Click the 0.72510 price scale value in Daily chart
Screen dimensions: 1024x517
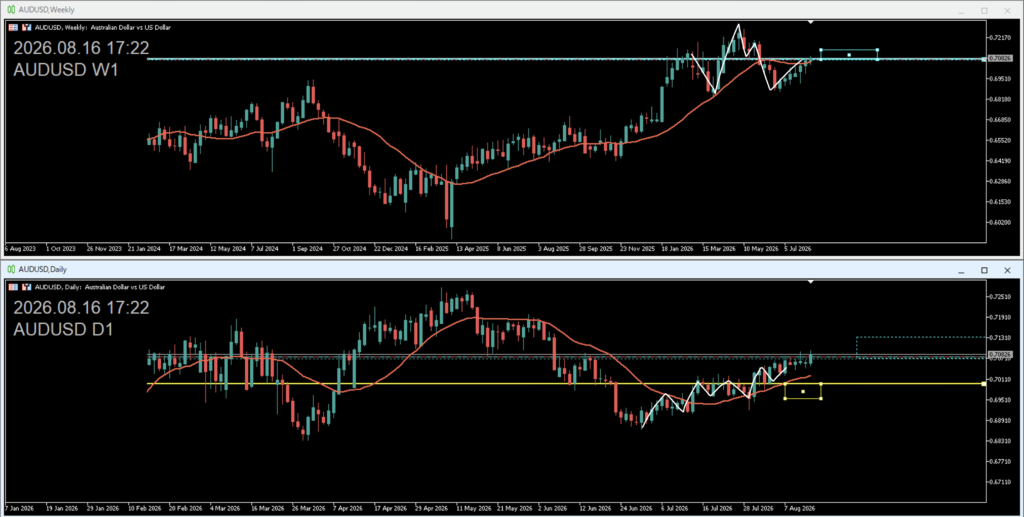pyautogui.click(x=1000, y=296)
